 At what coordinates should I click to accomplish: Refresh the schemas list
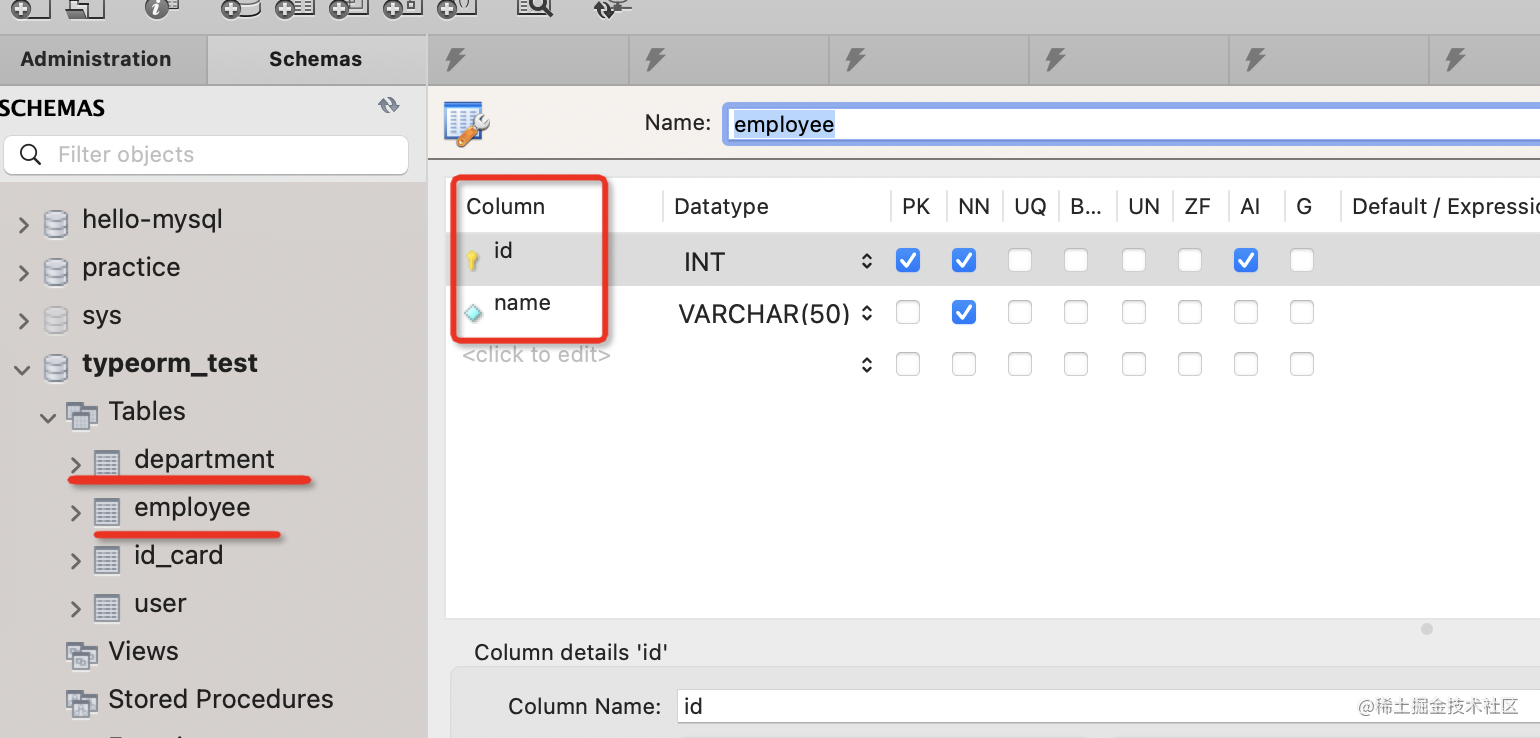[x=389, y=106]
